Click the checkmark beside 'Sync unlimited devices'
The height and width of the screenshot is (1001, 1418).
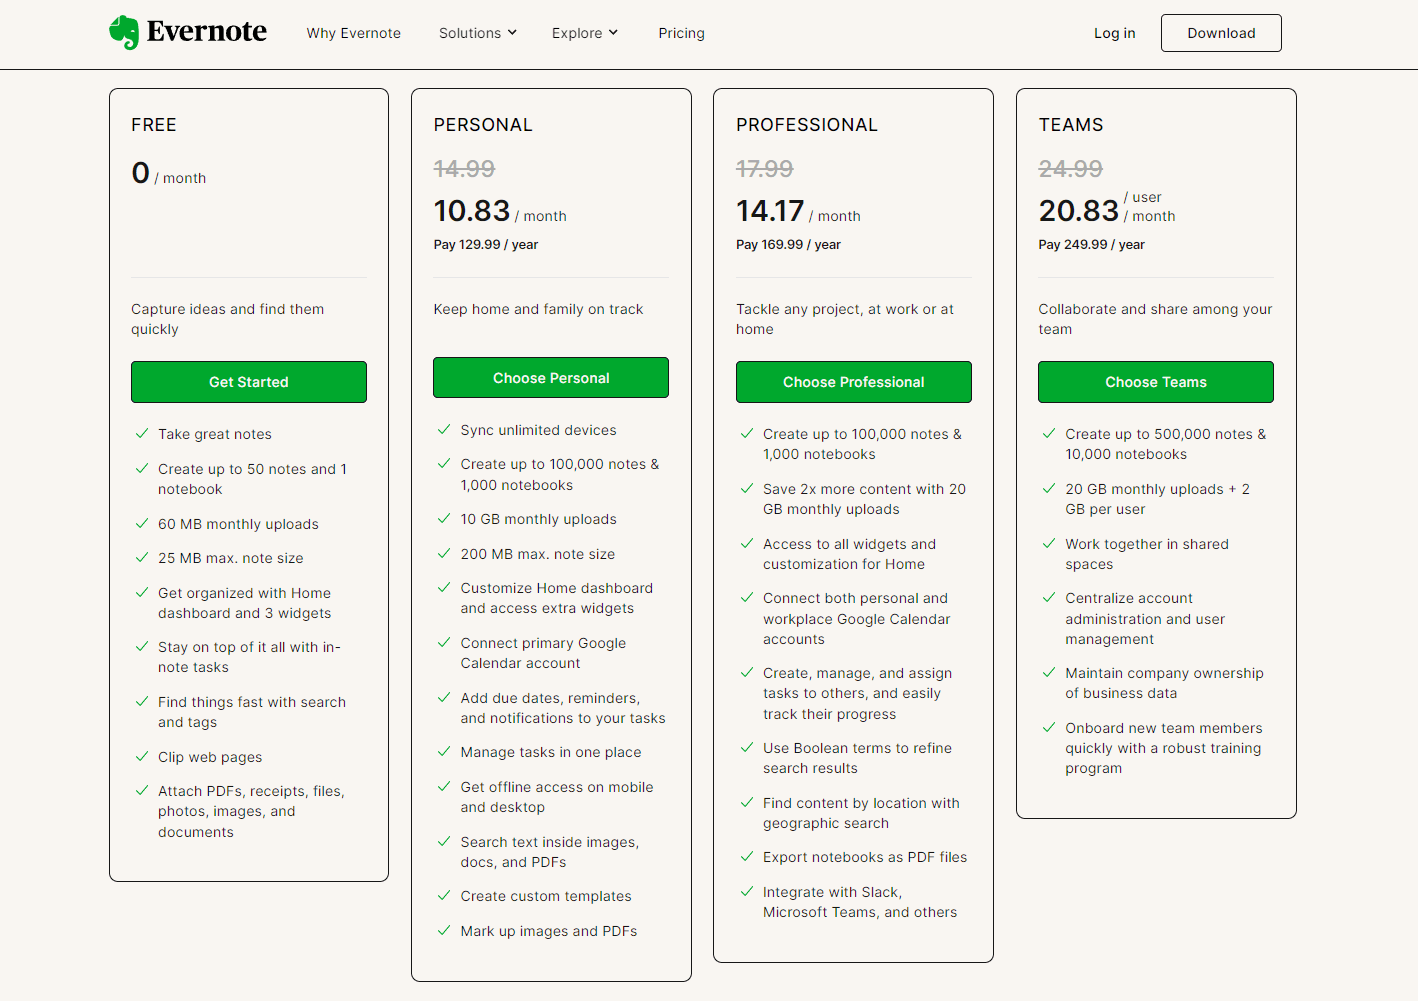444,429
